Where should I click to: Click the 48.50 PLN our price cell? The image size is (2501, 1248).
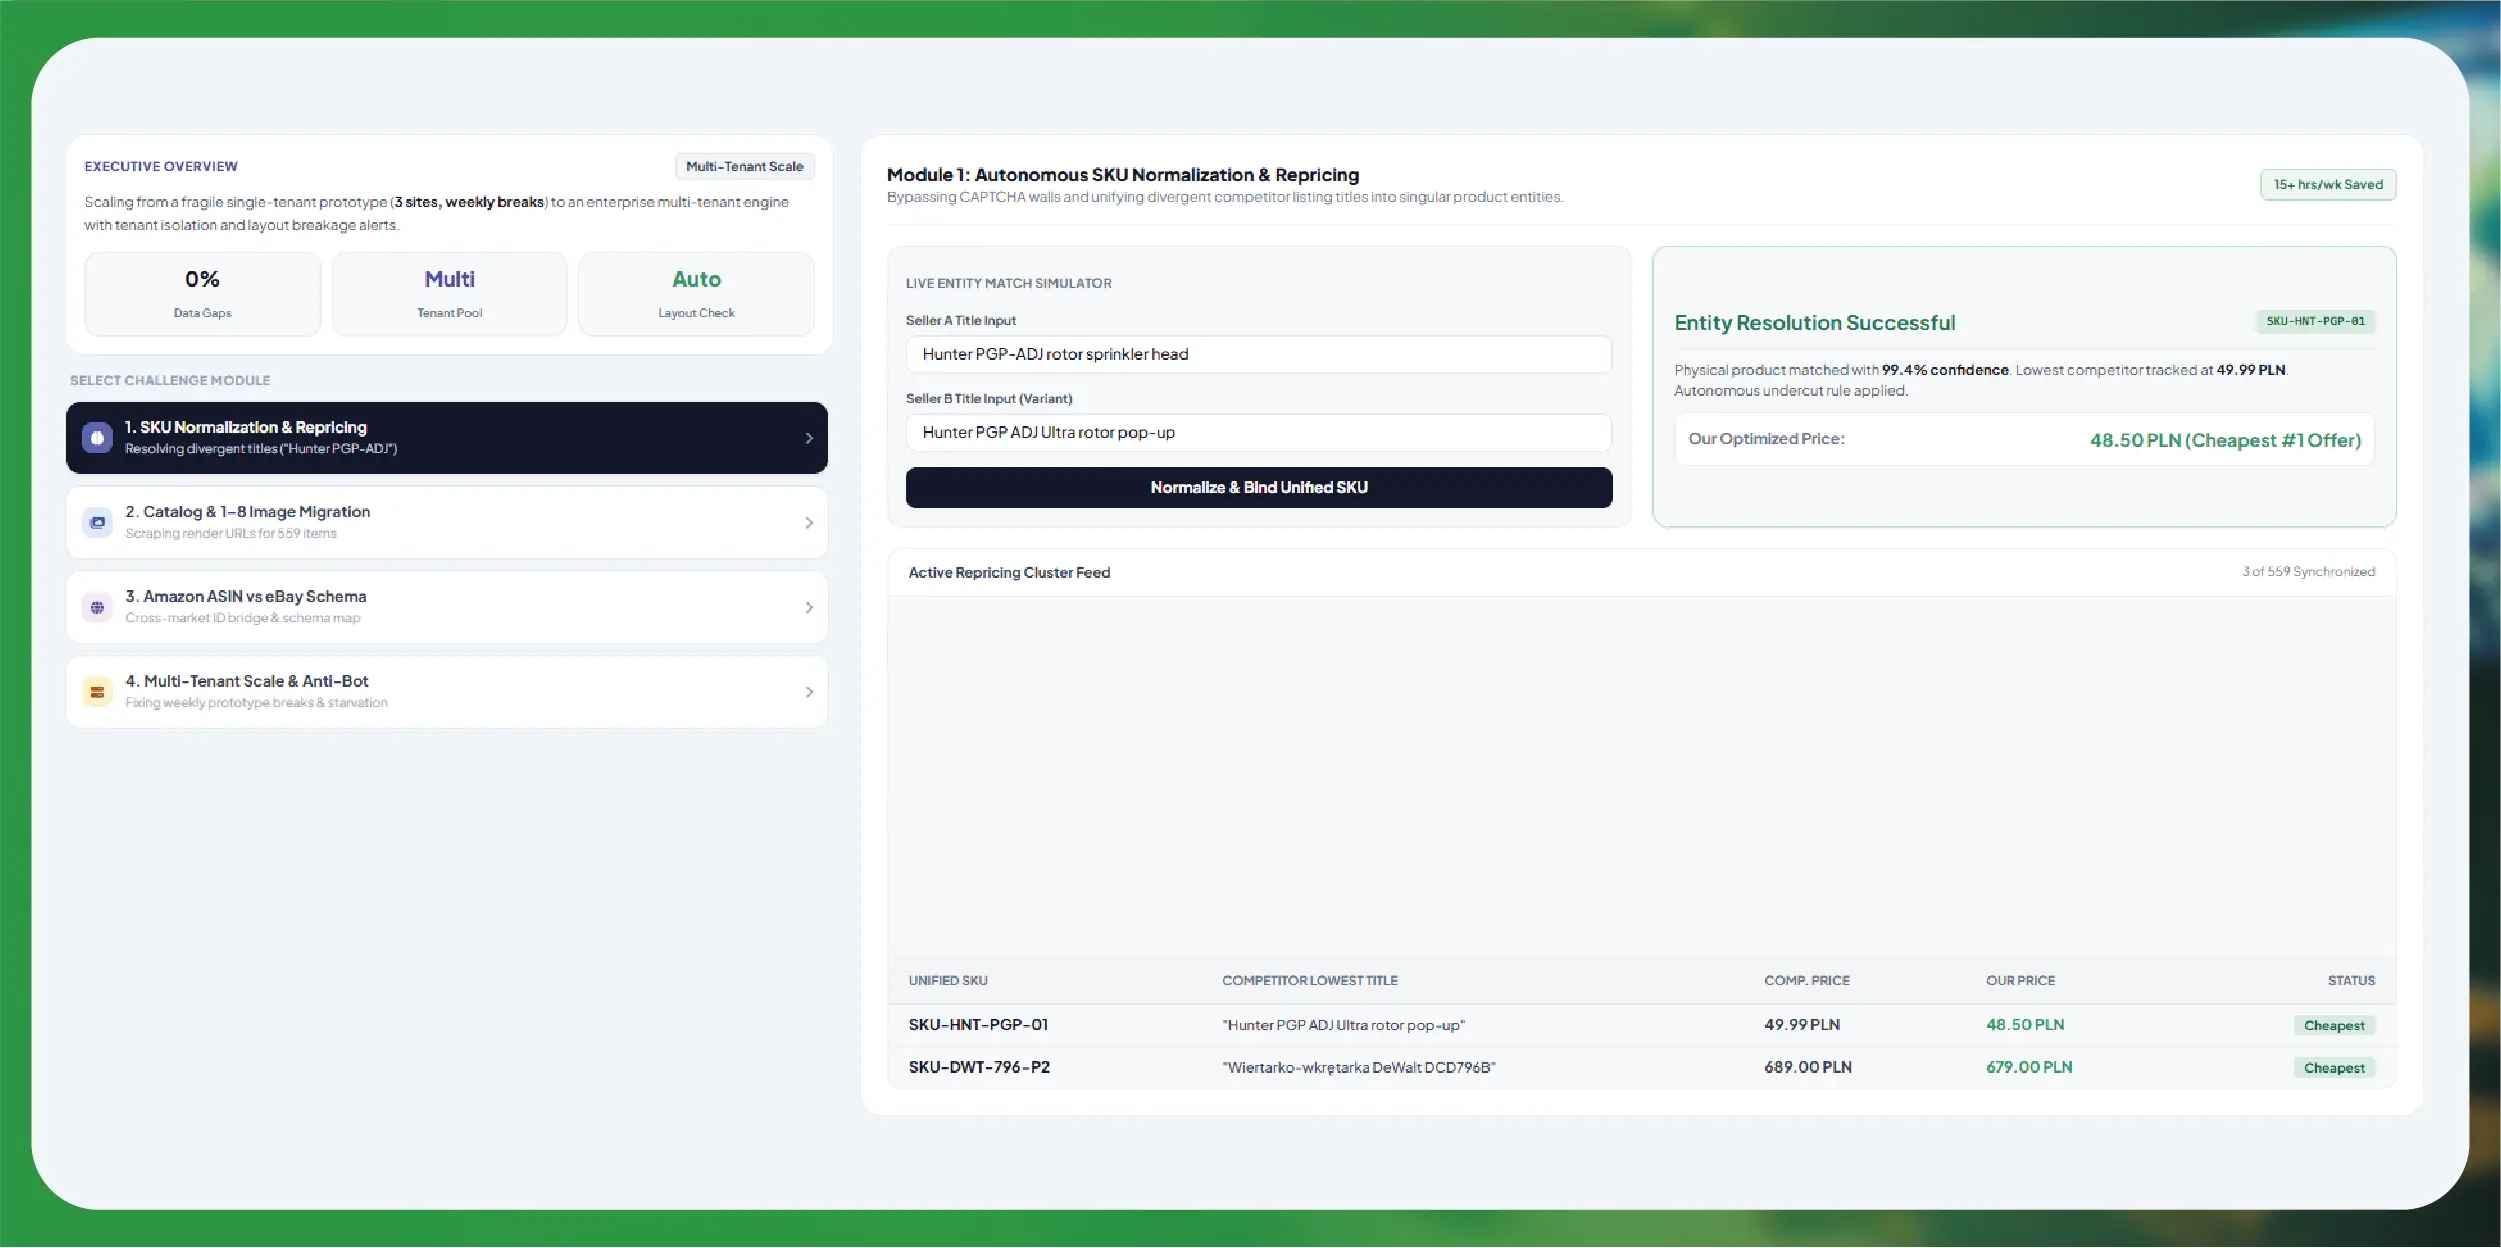(2025, 1025)
